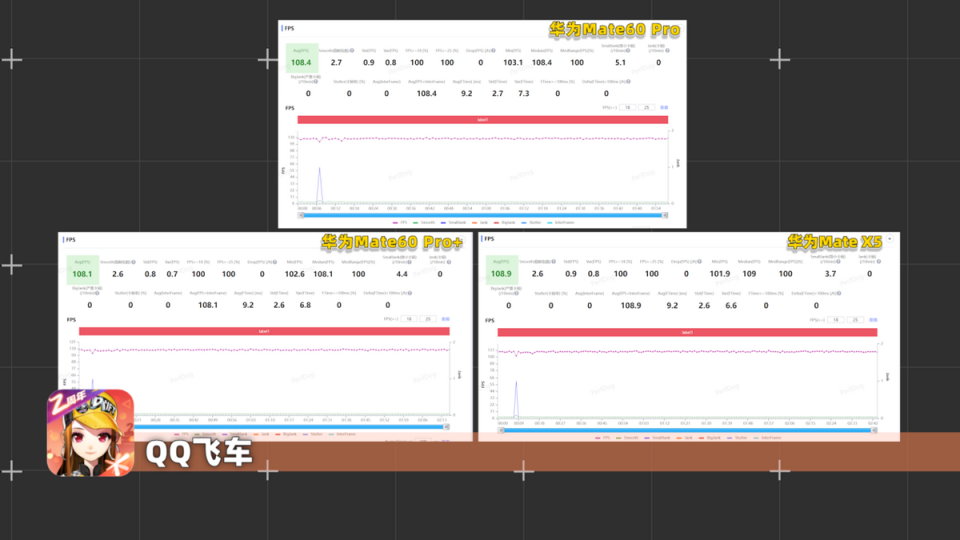Select Avg(FPS) 108.4 card in Mate60 Pro panel

pyautogui.click(x=301, y=58)
